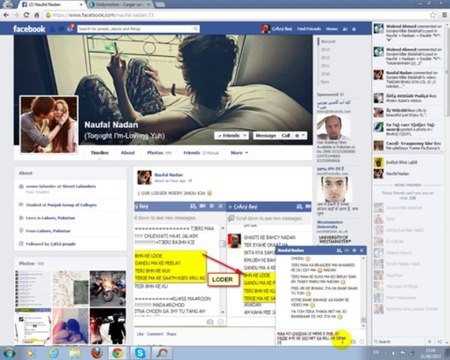Viewport: 450px width, 360px height.
Task: Expand the More tab dropdown
Action: (239, 153)
